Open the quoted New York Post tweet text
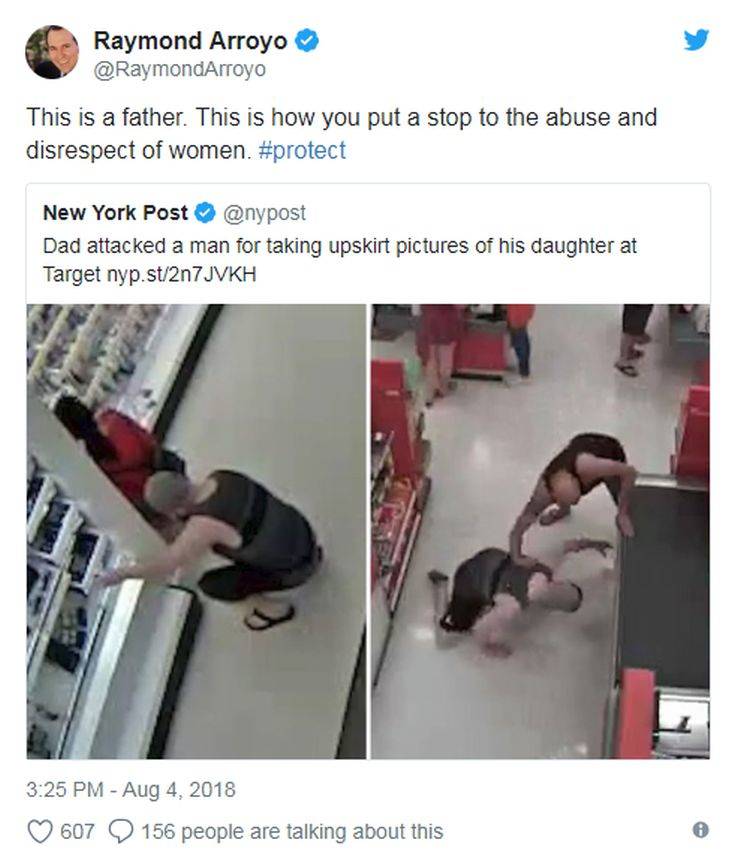 pyautogui.click(x=340, y=260)
